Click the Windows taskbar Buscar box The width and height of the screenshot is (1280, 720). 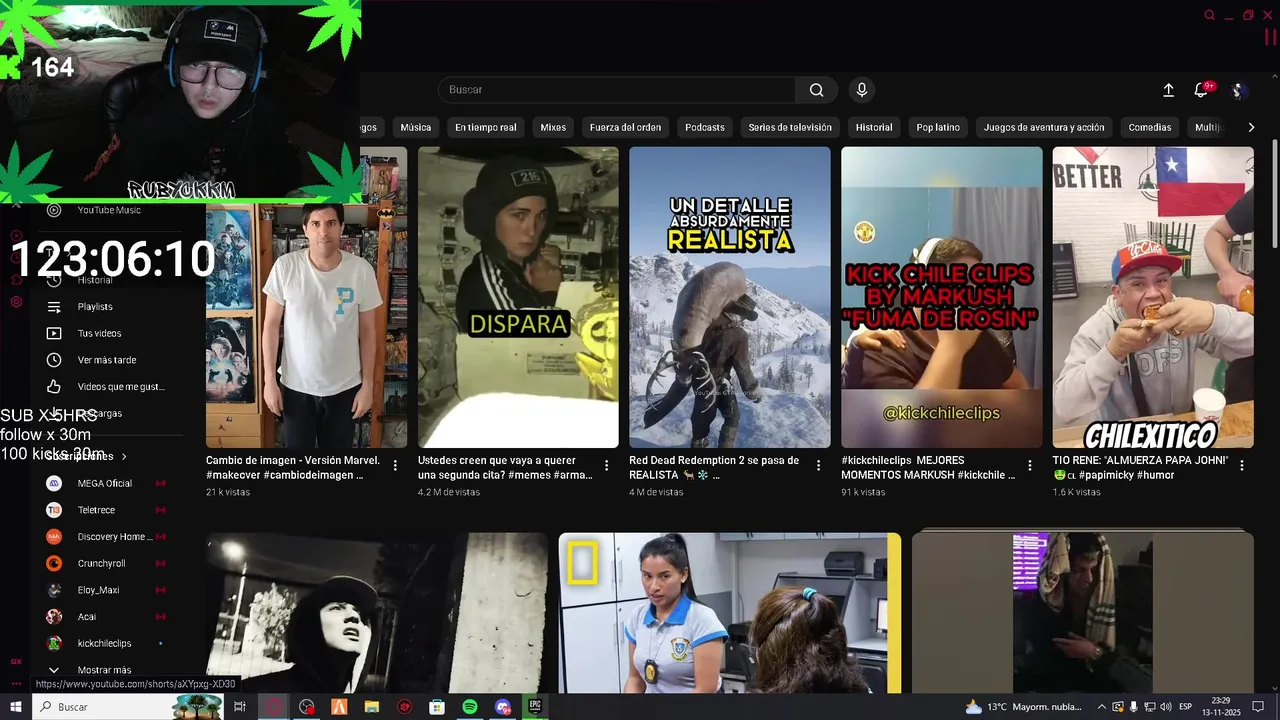pos(128,707)
